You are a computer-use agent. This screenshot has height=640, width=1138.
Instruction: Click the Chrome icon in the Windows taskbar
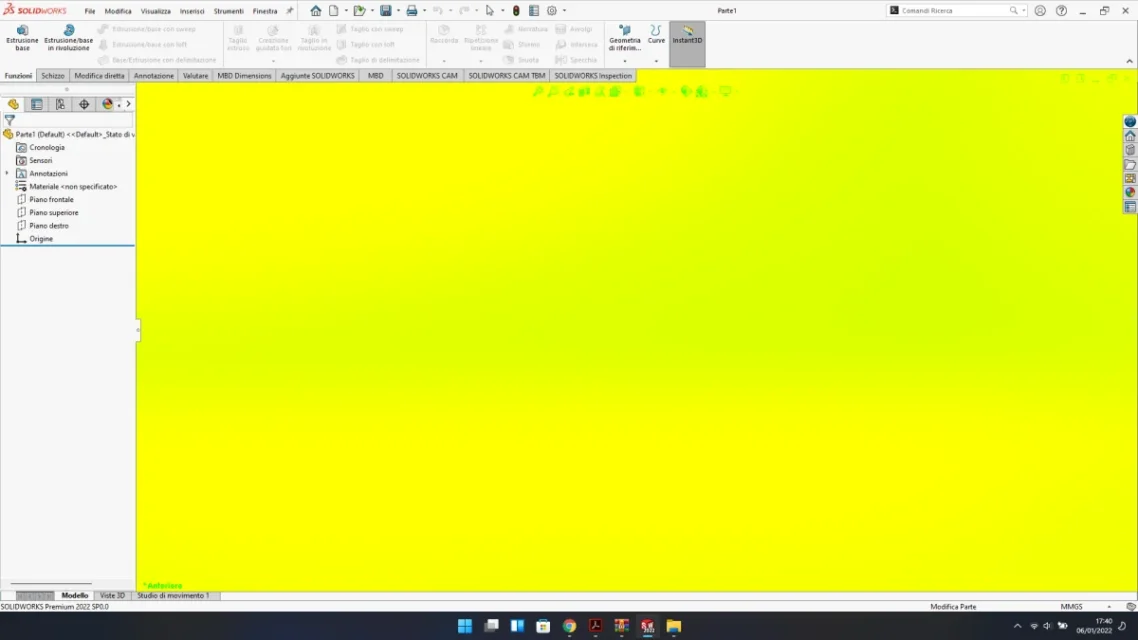(x=569, y=626)
